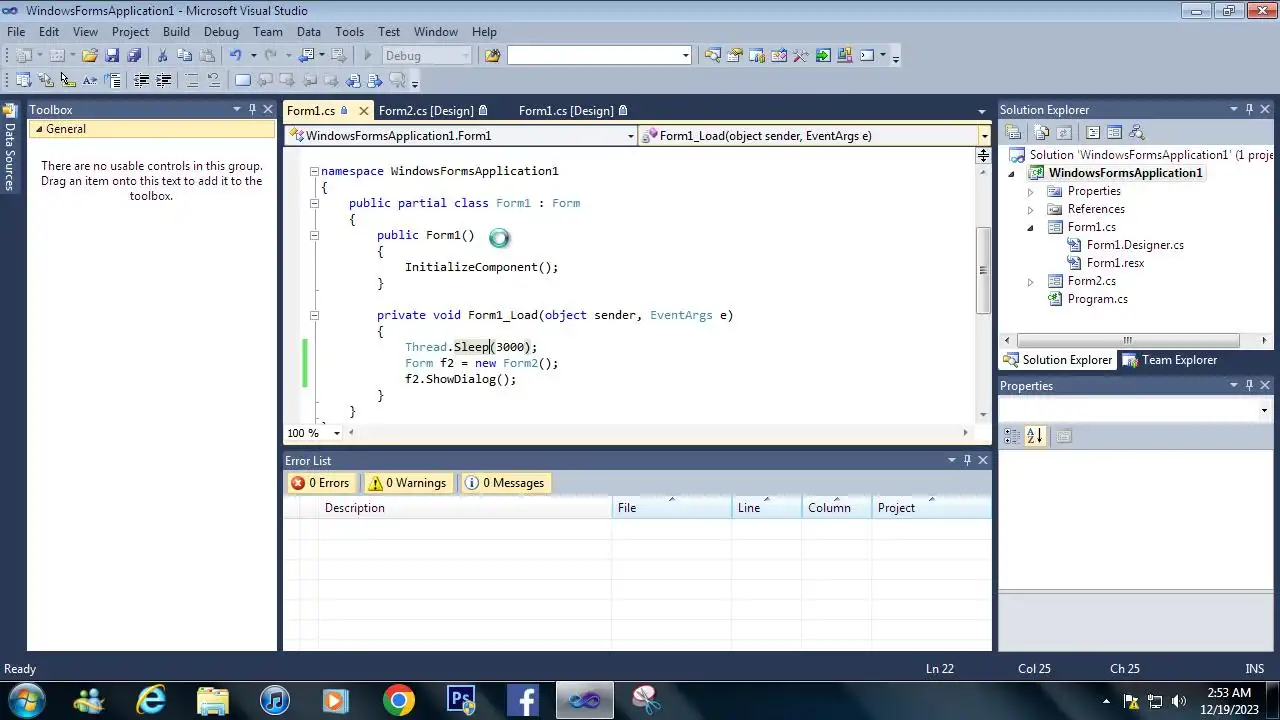Pin the Toolbox panel auto-hide toggle
1280x720 pixels.
pos(252,109)
